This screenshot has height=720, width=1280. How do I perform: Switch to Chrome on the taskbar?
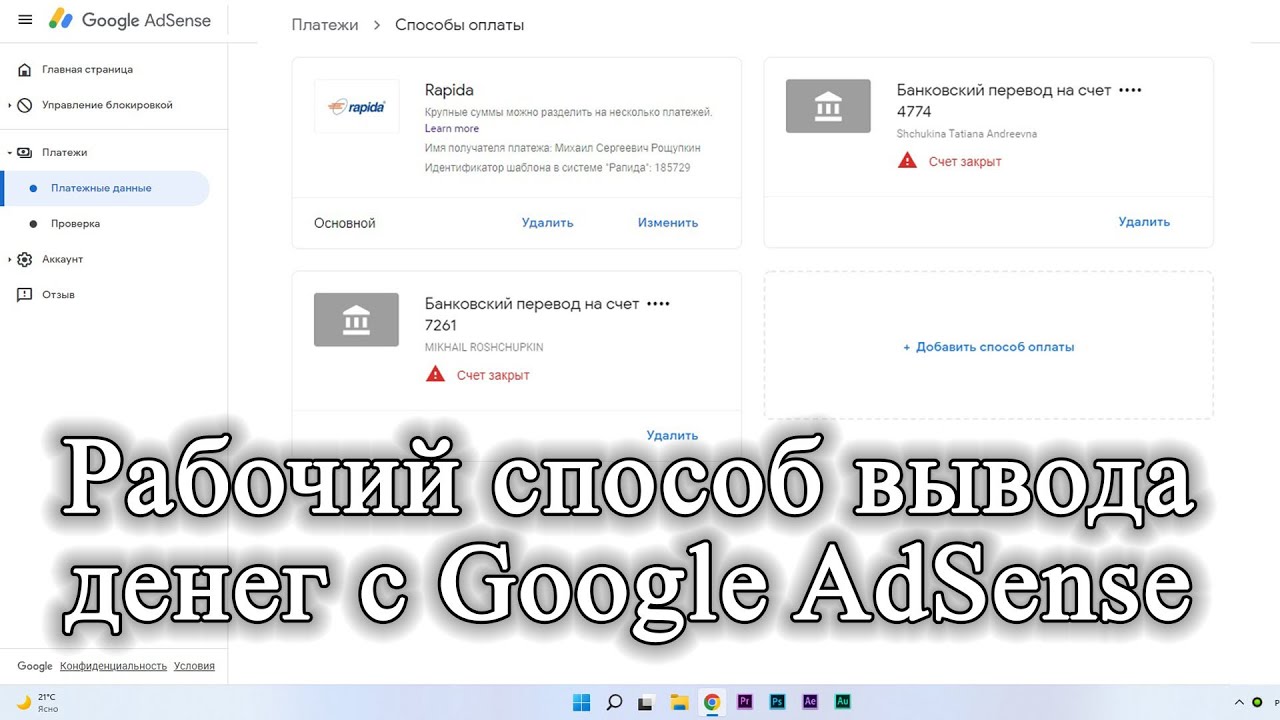[711, 702]
